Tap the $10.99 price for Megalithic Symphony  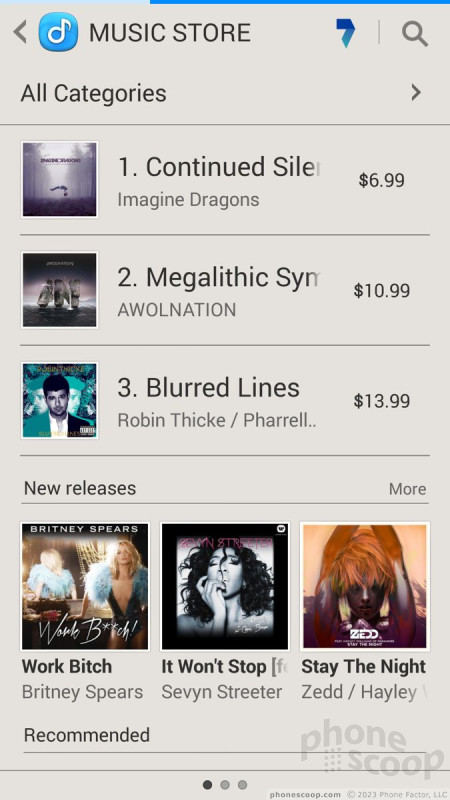coord(382,290)
